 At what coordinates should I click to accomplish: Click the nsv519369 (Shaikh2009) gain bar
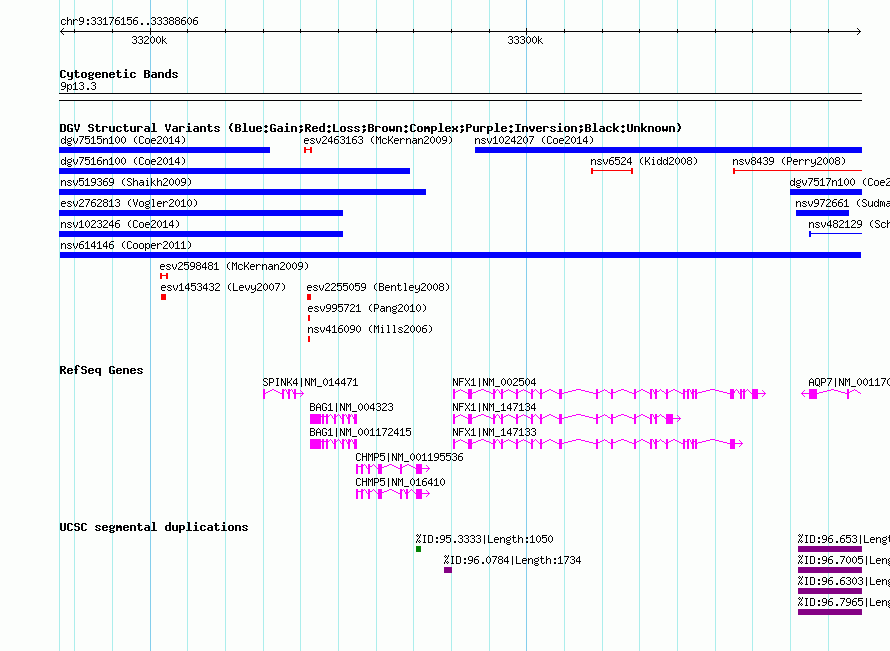pos(242,192)
